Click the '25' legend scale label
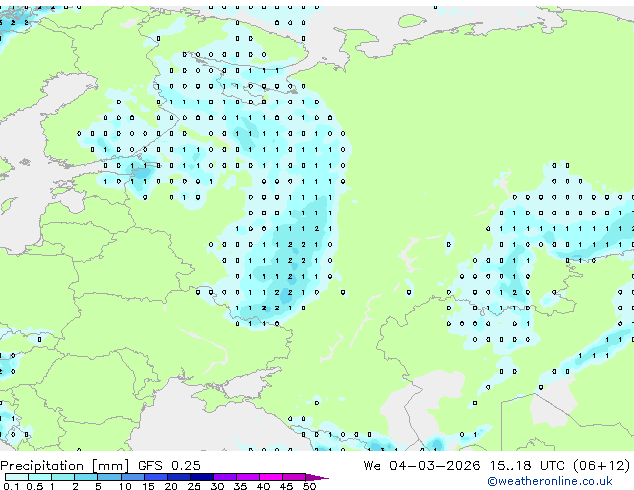634x490 pixels. (x=194, y=486)
